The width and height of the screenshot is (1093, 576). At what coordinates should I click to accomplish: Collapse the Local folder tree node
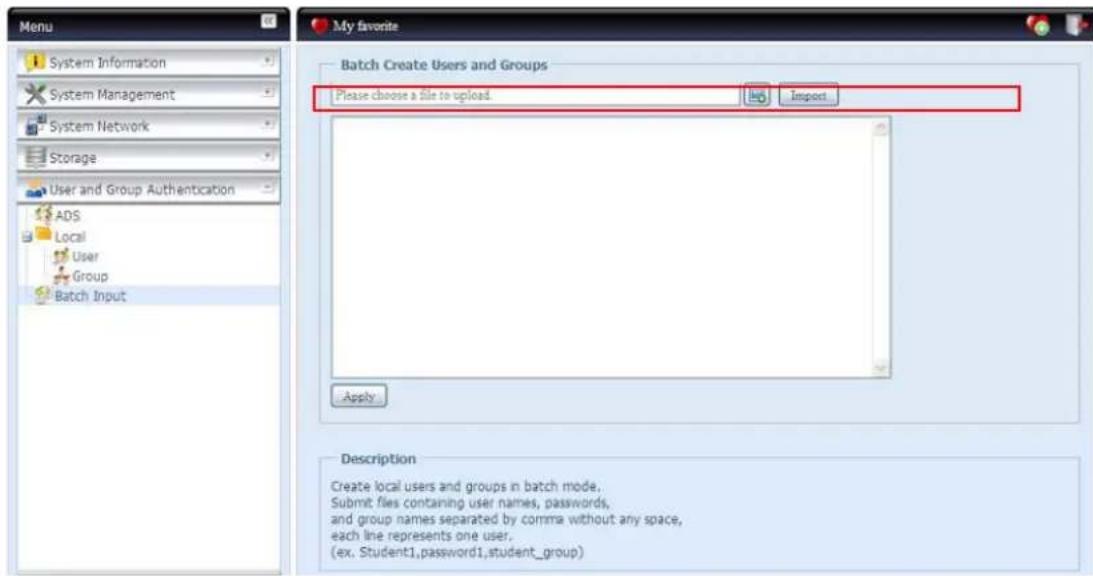click(25, 238)
